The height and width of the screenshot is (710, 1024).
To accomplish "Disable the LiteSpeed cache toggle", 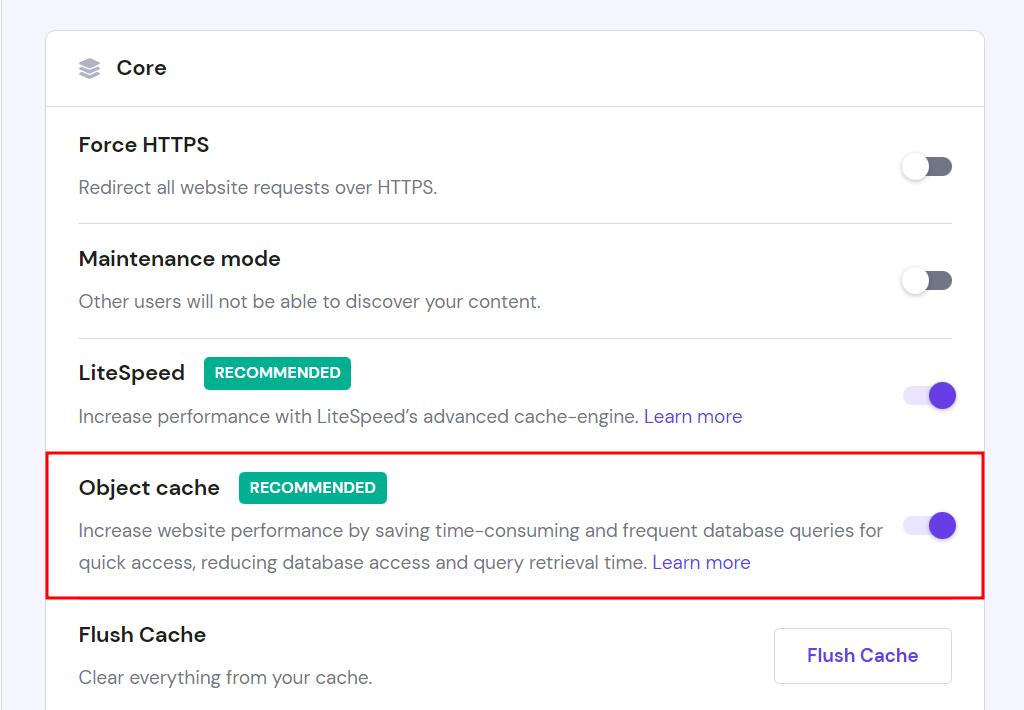I will pyautogui.click(x=929, y=395).
